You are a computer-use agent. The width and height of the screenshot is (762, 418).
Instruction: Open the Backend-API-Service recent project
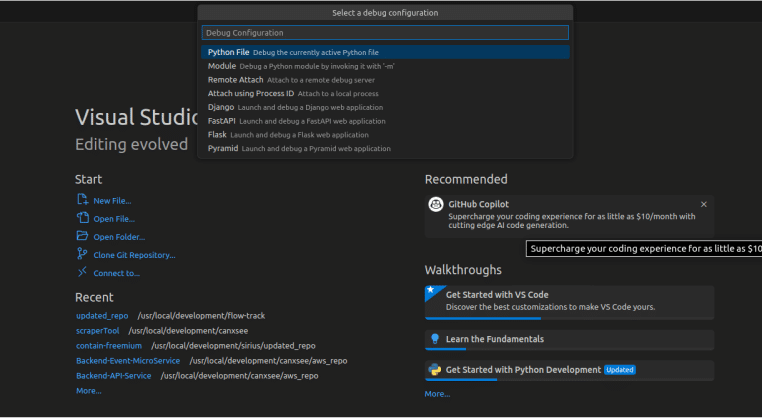[113, 376]
